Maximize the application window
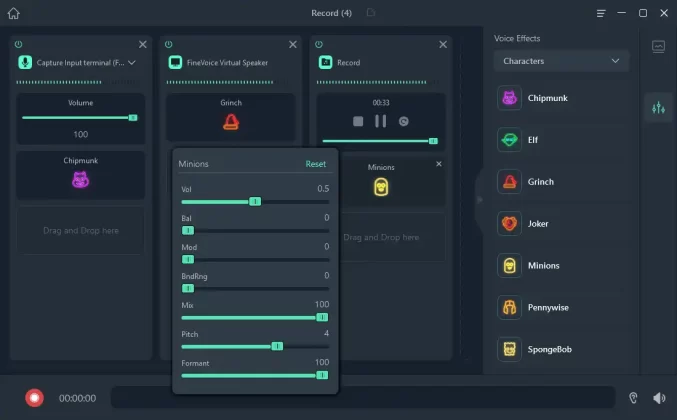 pyautogui.click(x=643, y=13)
